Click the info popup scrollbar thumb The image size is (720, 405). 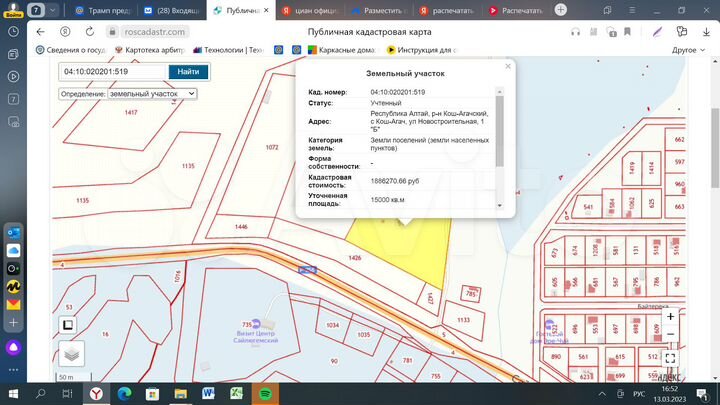click(x=500, y=131)
